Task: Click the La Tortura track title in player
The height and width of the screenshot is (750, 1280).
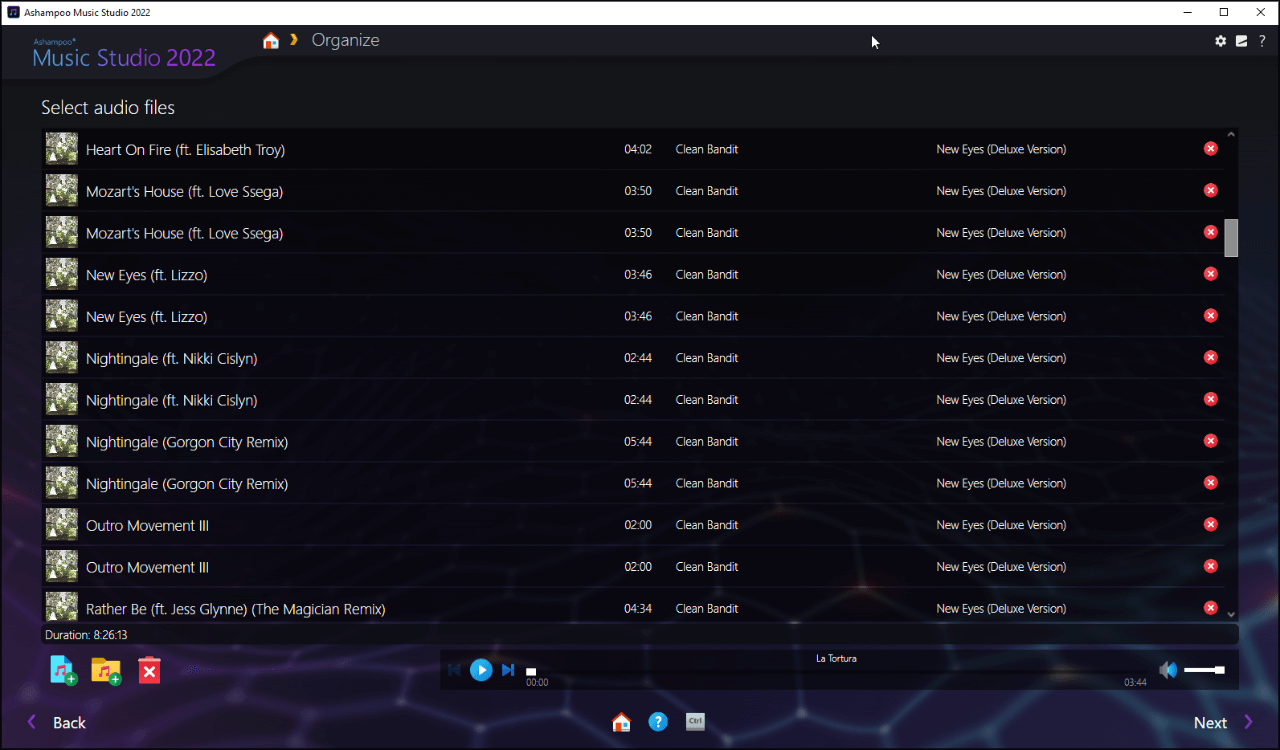Action: coord(836,659)
